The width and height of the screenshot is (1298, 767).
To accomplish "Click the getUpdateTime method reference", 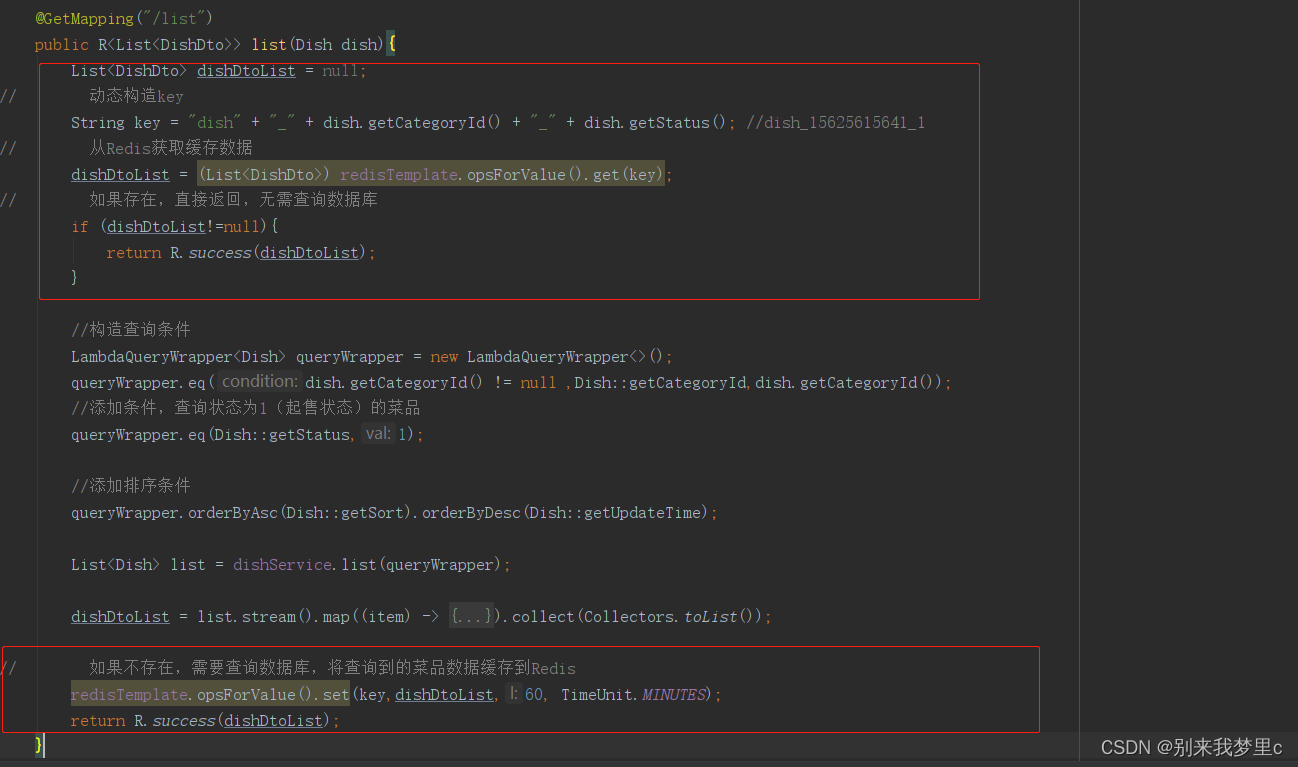I will (640, 512).
